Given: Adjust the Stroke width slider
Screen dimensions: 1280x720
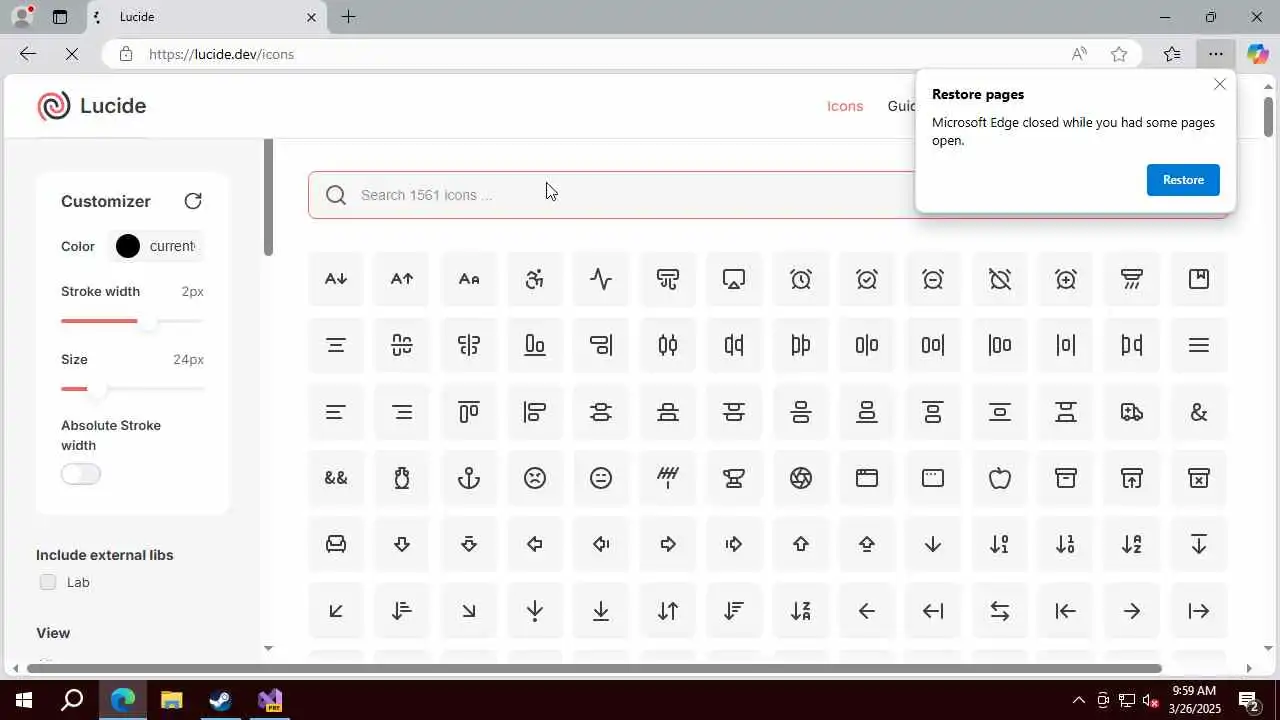Looking at the screenshot, I should click(132, 321).
